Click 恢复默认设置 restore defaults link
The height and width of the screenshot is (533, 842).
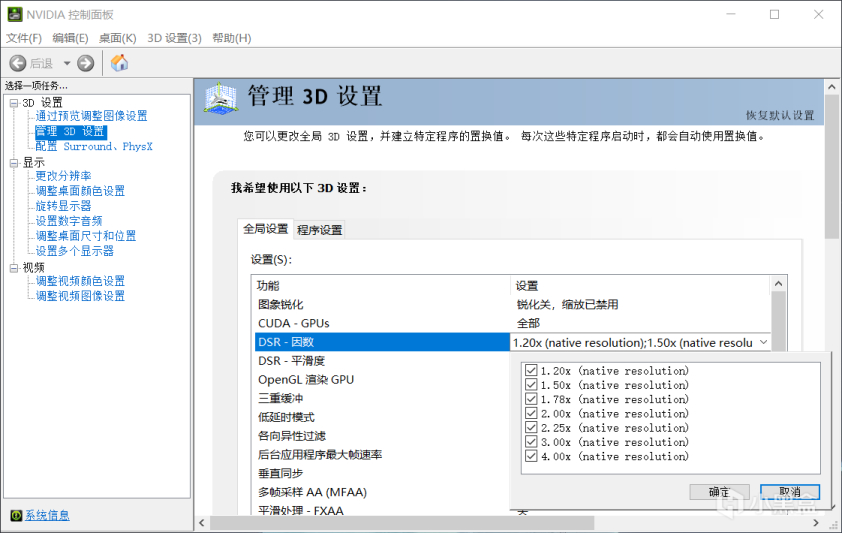click(780, 115)
